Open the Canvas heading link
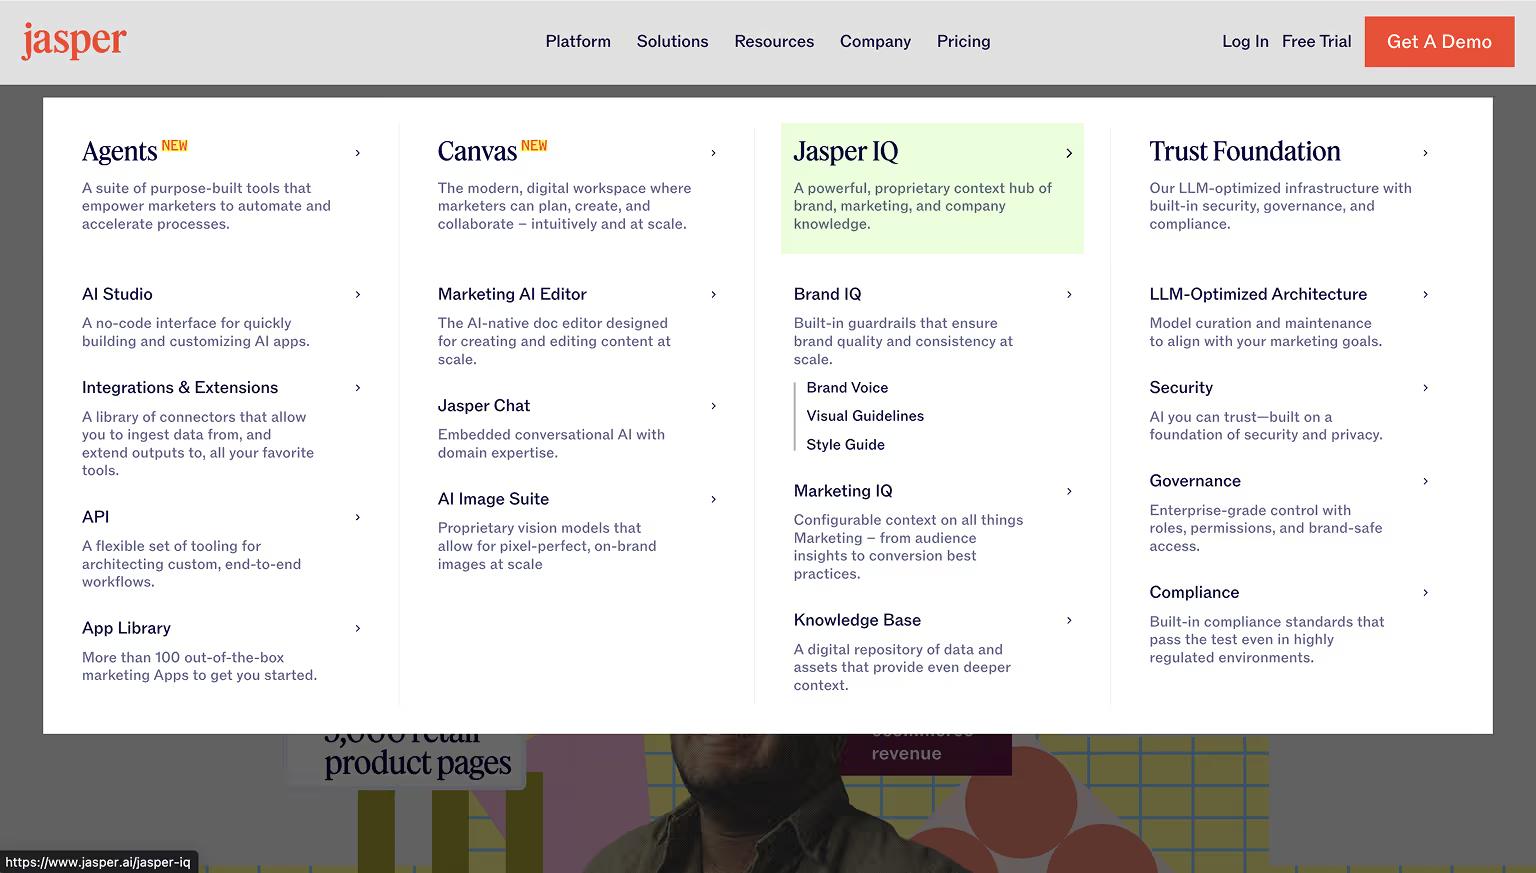1536x873 pixels. point(477,151)
